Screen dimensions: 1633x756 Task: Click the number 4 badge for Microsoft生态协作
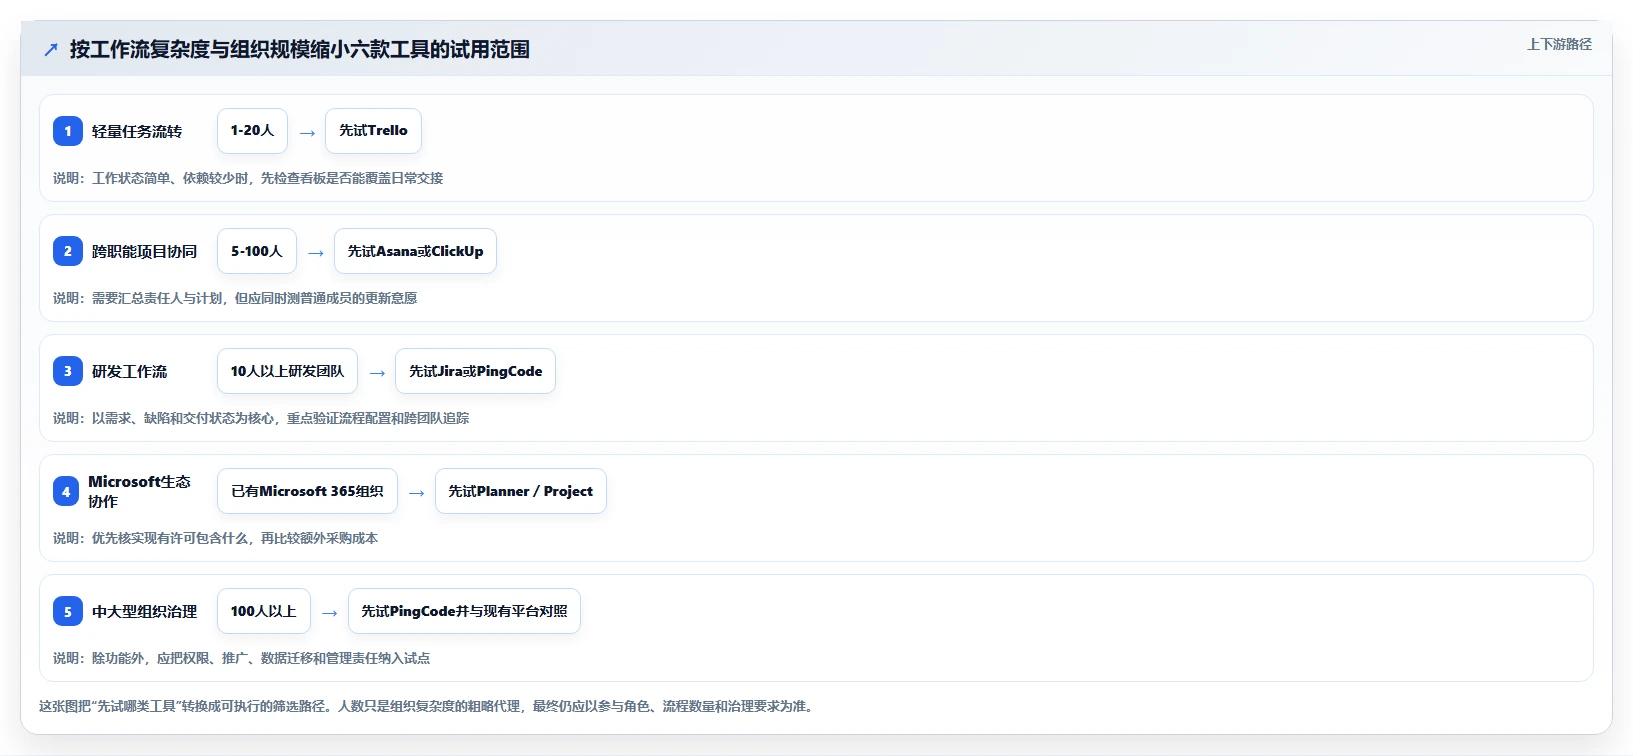[66, 491]
